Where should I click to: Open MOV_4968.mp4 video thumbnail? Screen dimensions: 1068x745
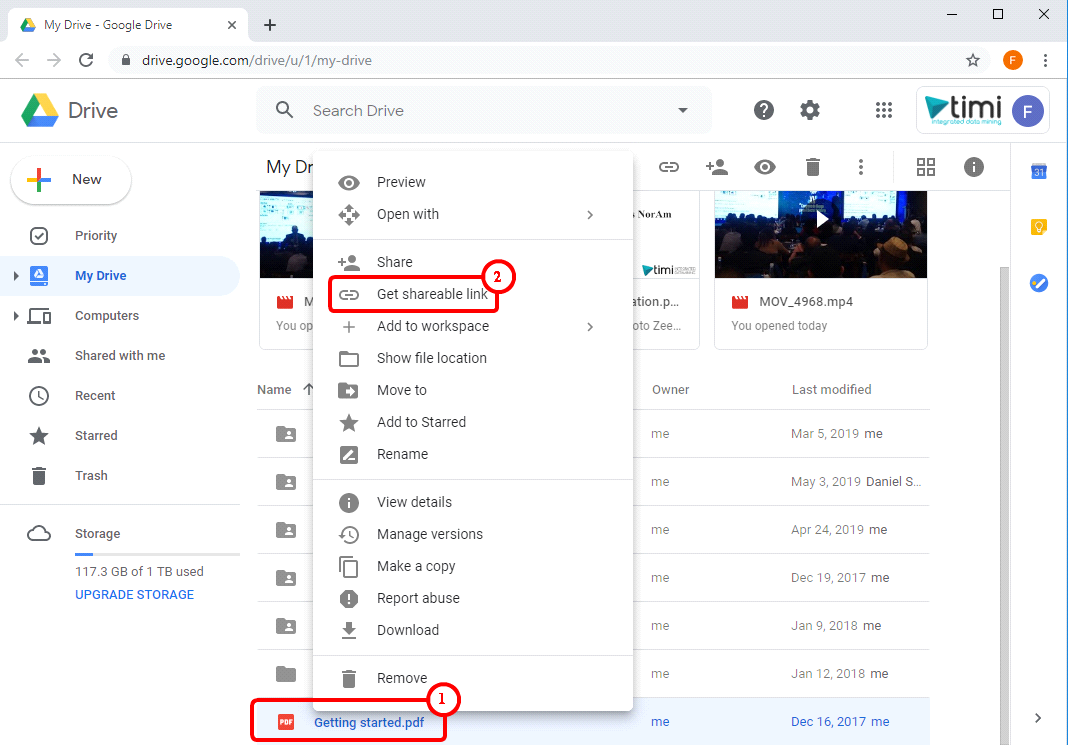coord(821,234)
